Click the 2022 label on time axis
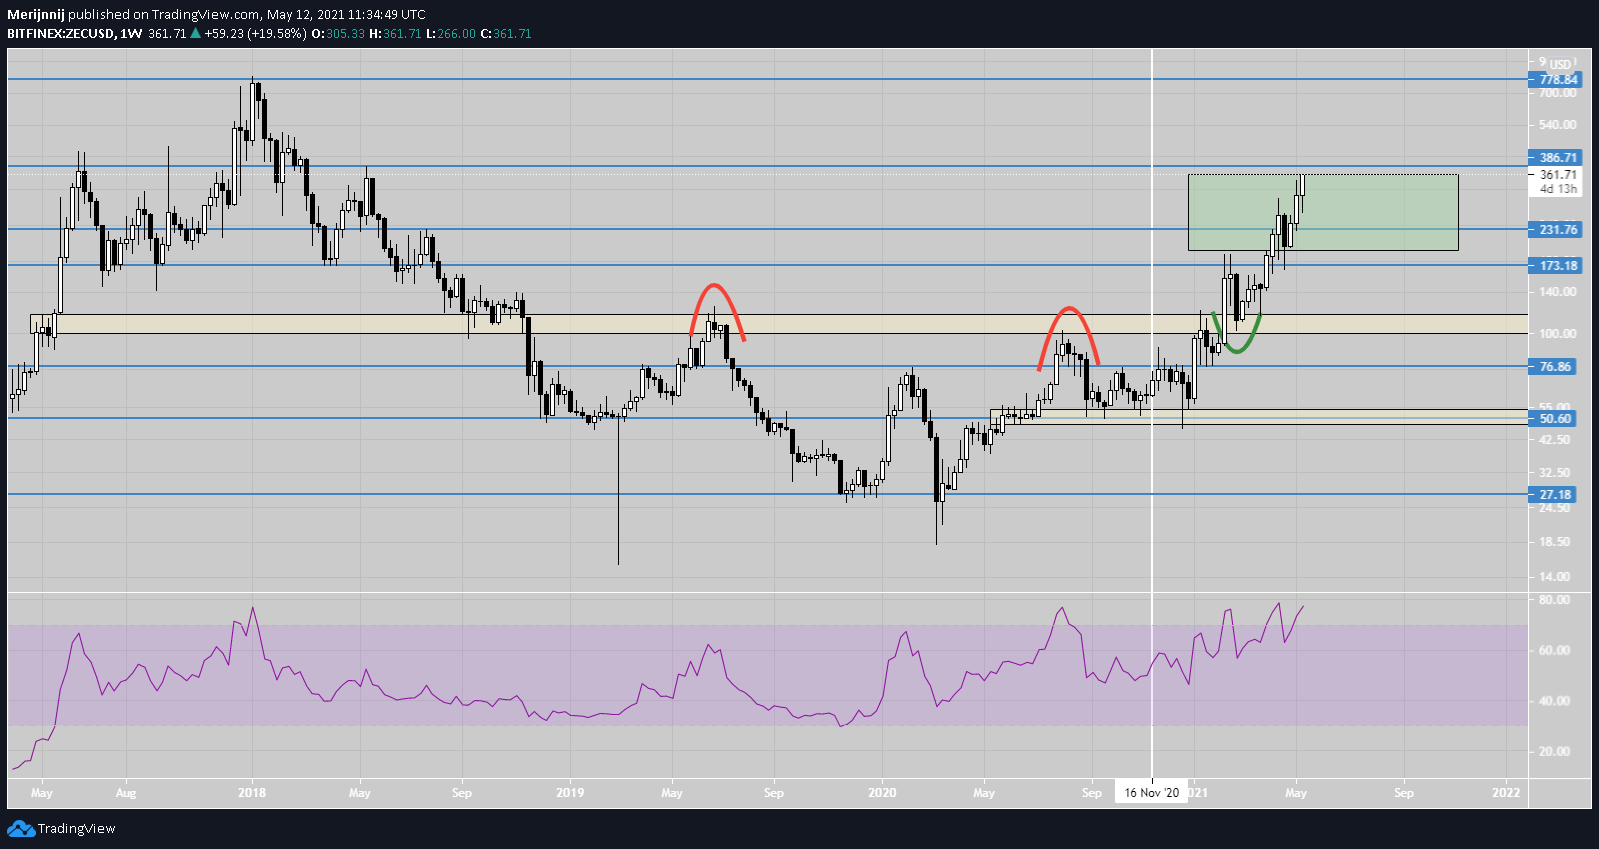The height and width of the screenshot is (849, 1599). coord(1506,793)
